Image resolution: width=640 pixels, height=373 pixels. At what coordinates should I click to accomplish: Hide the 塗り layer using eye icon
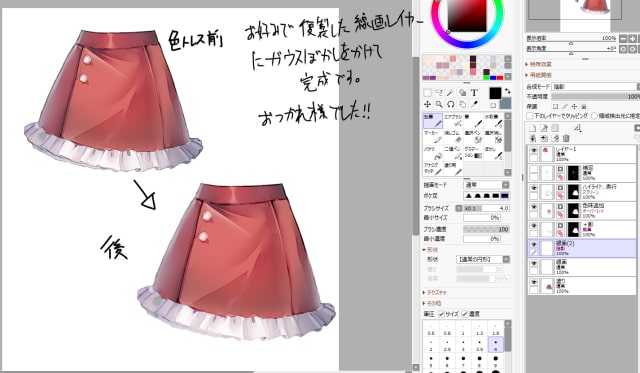tap(533, 282)
